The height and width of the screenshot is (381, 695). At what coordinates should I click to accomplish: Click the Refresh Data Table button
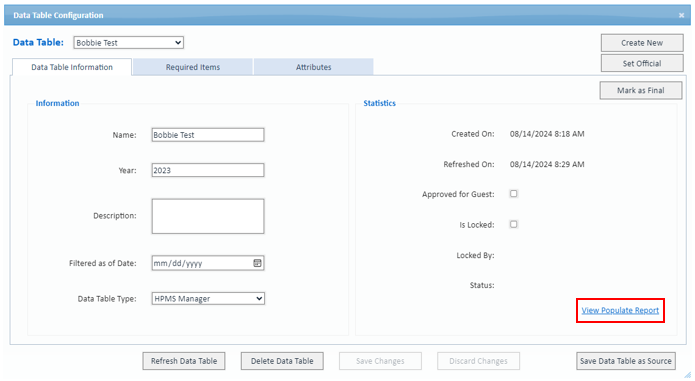pos(184,361)
